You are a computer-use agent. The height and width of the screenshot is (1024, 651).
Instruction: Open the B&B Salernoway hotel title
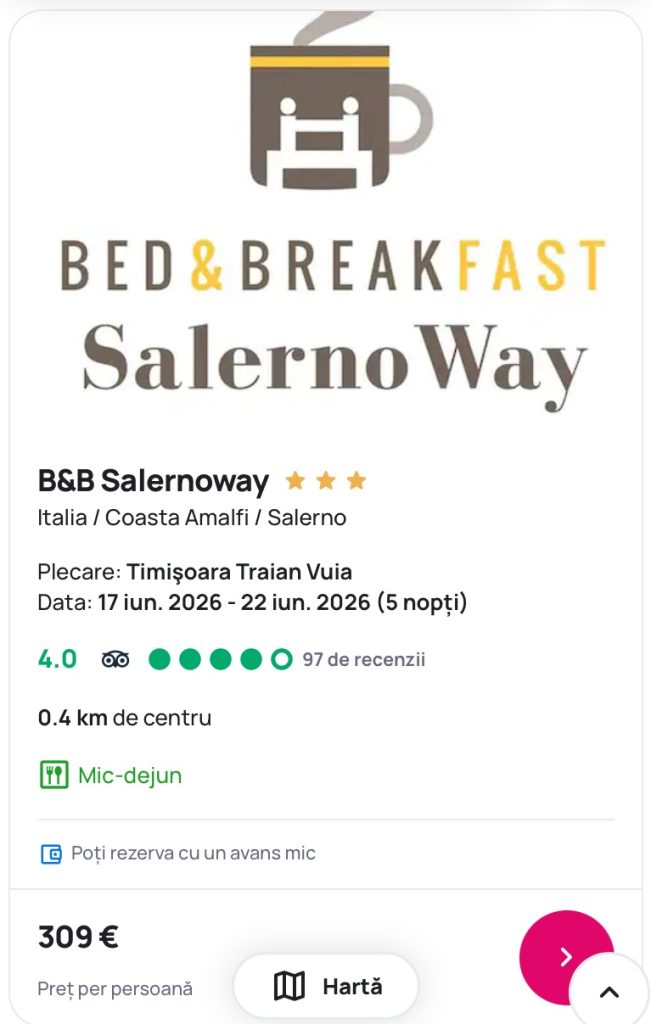coord(153,481)
